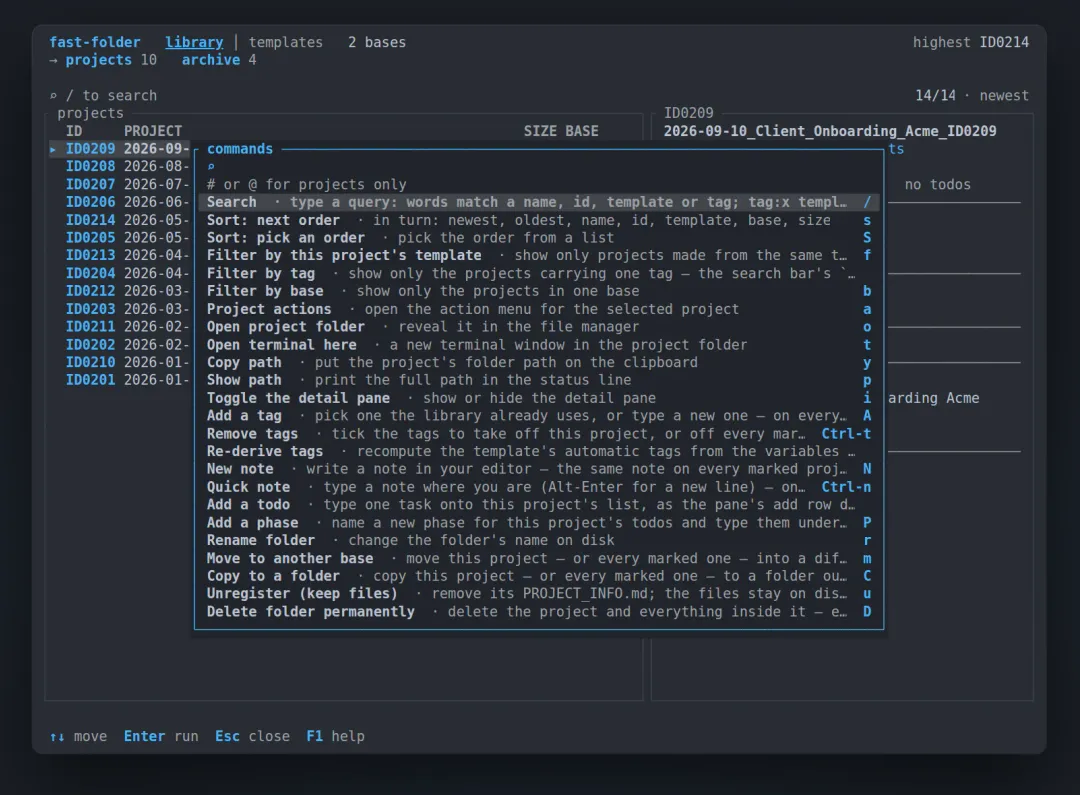Screen dimensions: 1080x795
Task: Click the arrows 'move' footer hint
Action: point(79,736)
